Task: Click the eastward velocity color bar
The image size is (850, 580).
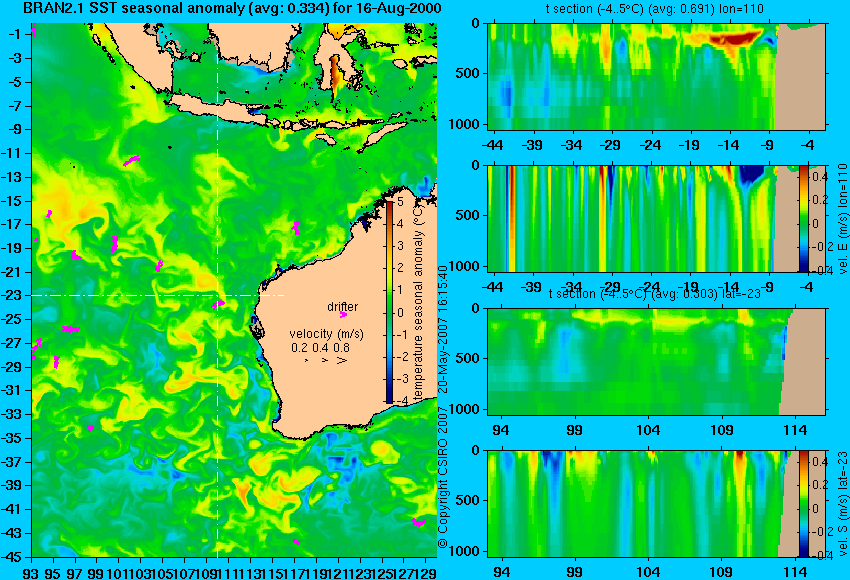Action: [x=803, y=218]
